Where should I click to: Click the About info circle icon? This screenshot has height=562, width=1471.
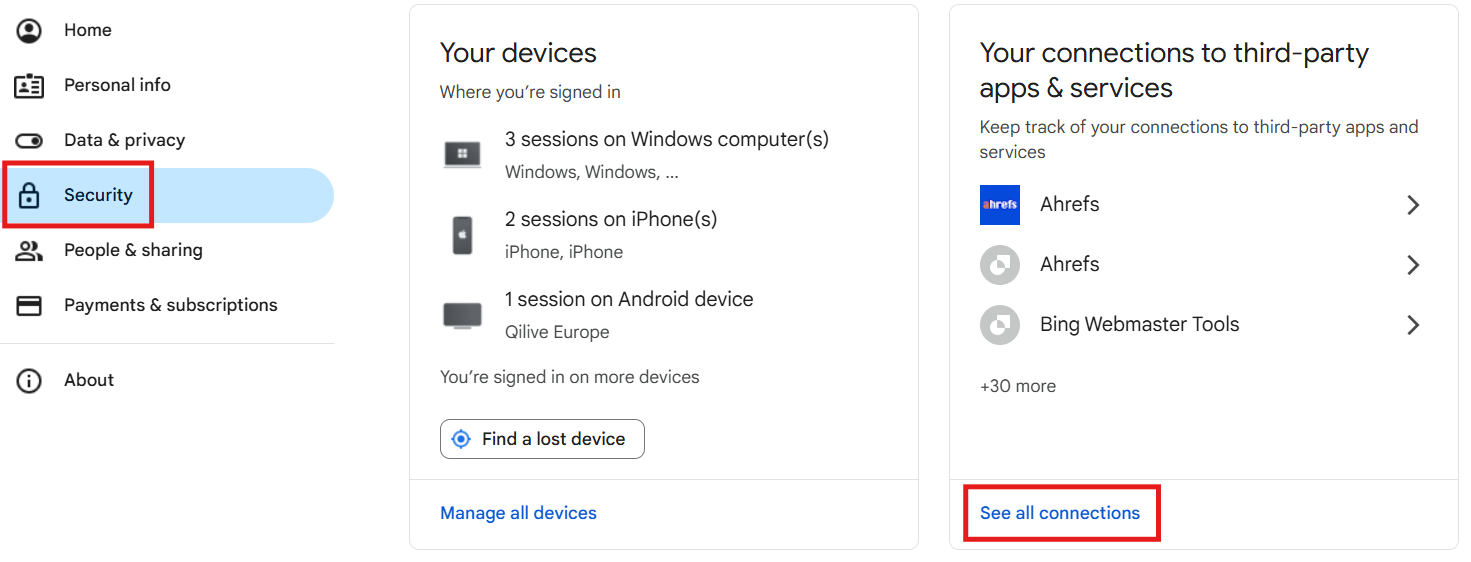29,380
